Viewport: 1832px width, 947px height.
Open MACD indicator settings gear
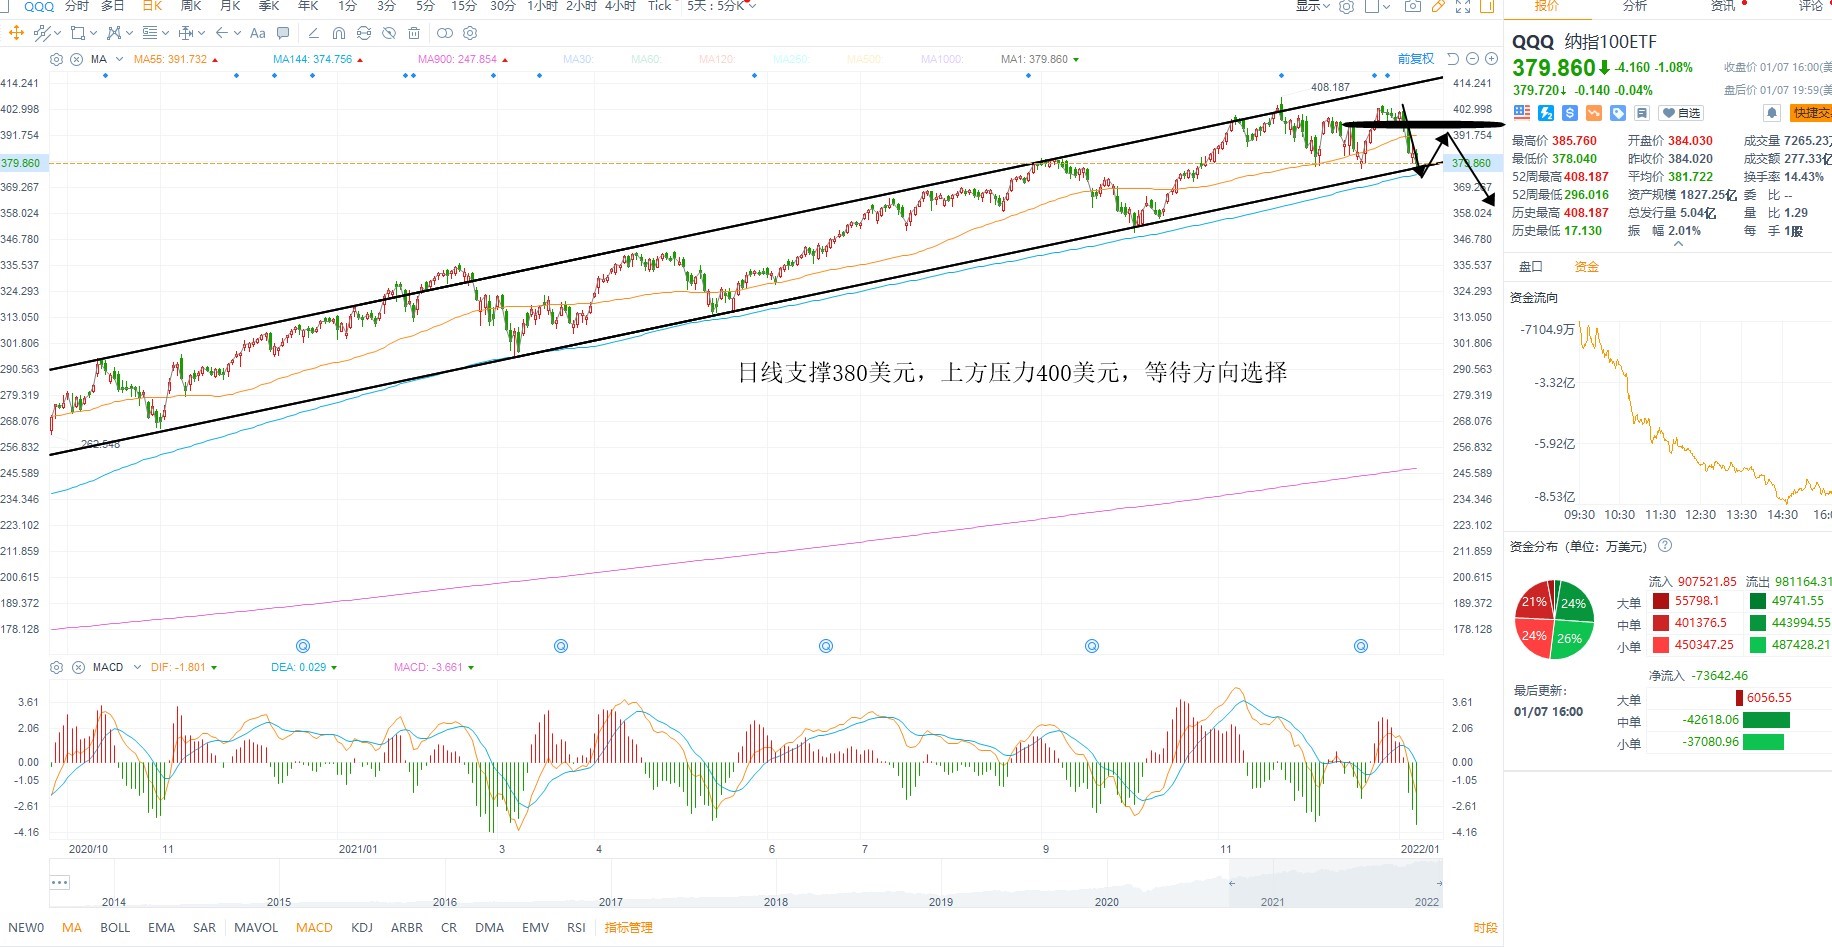coord(56,667)
